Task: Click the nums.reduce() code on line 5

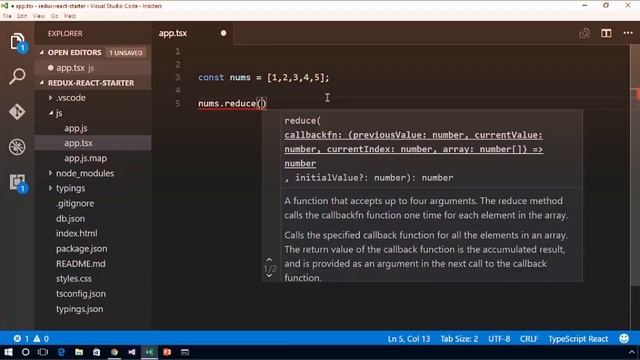Action: (x=232, y=103)
